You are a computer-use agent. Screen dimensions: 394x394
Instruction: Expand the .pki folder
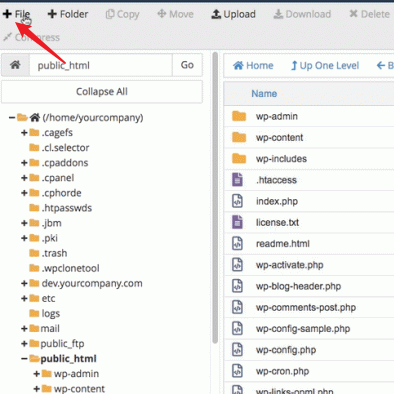(x=24, y=238)
